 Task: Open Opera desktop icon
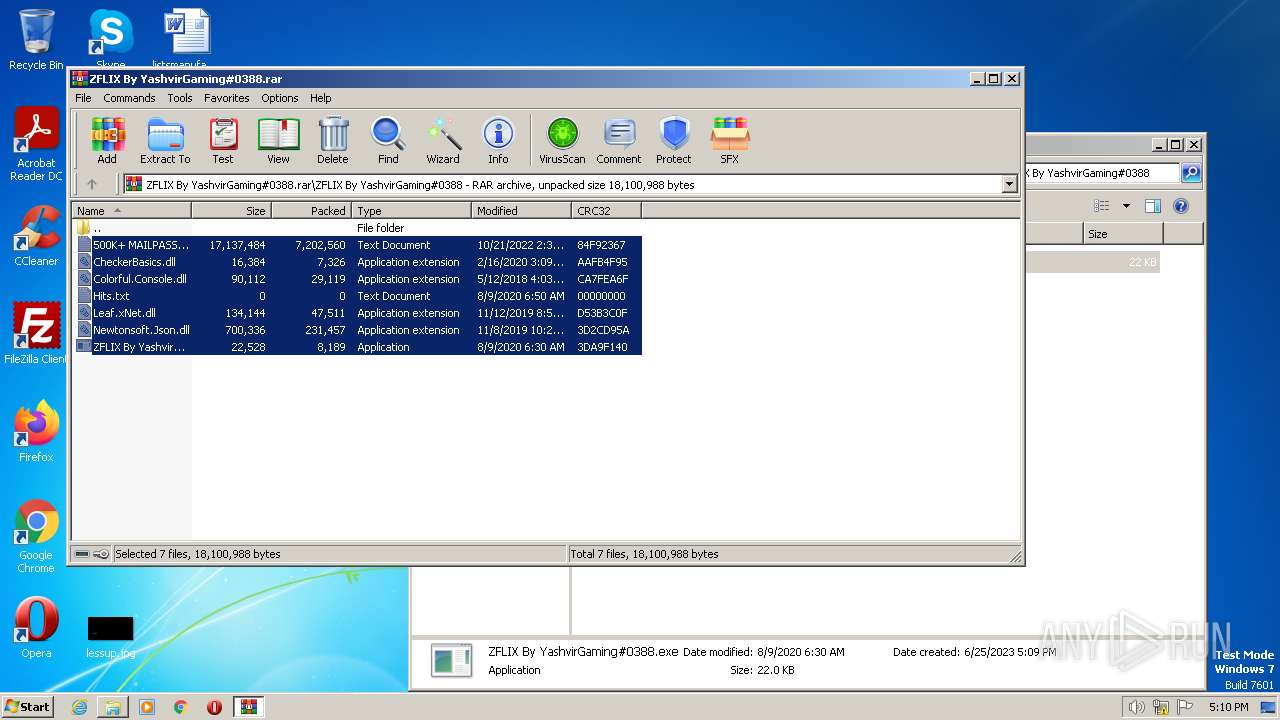(36, 628)
